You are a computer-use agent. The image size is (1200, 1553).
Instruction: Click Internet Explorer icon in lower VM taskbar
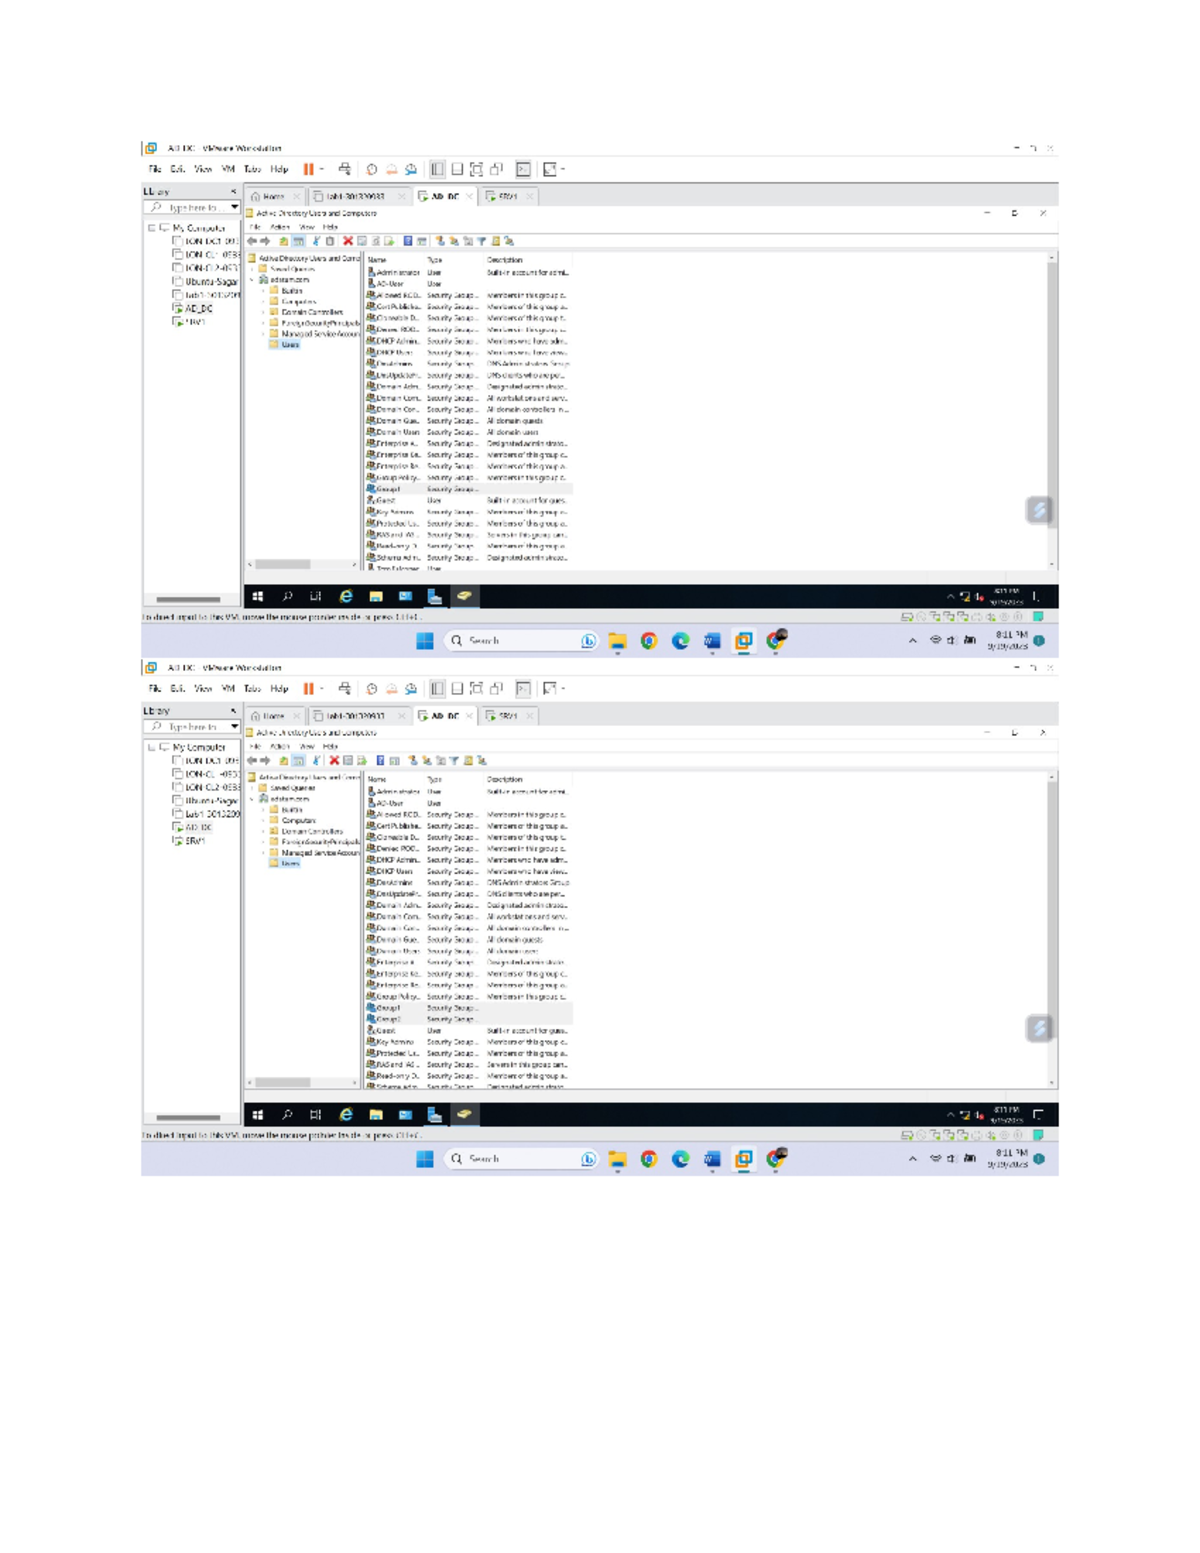pos(346,1114)
